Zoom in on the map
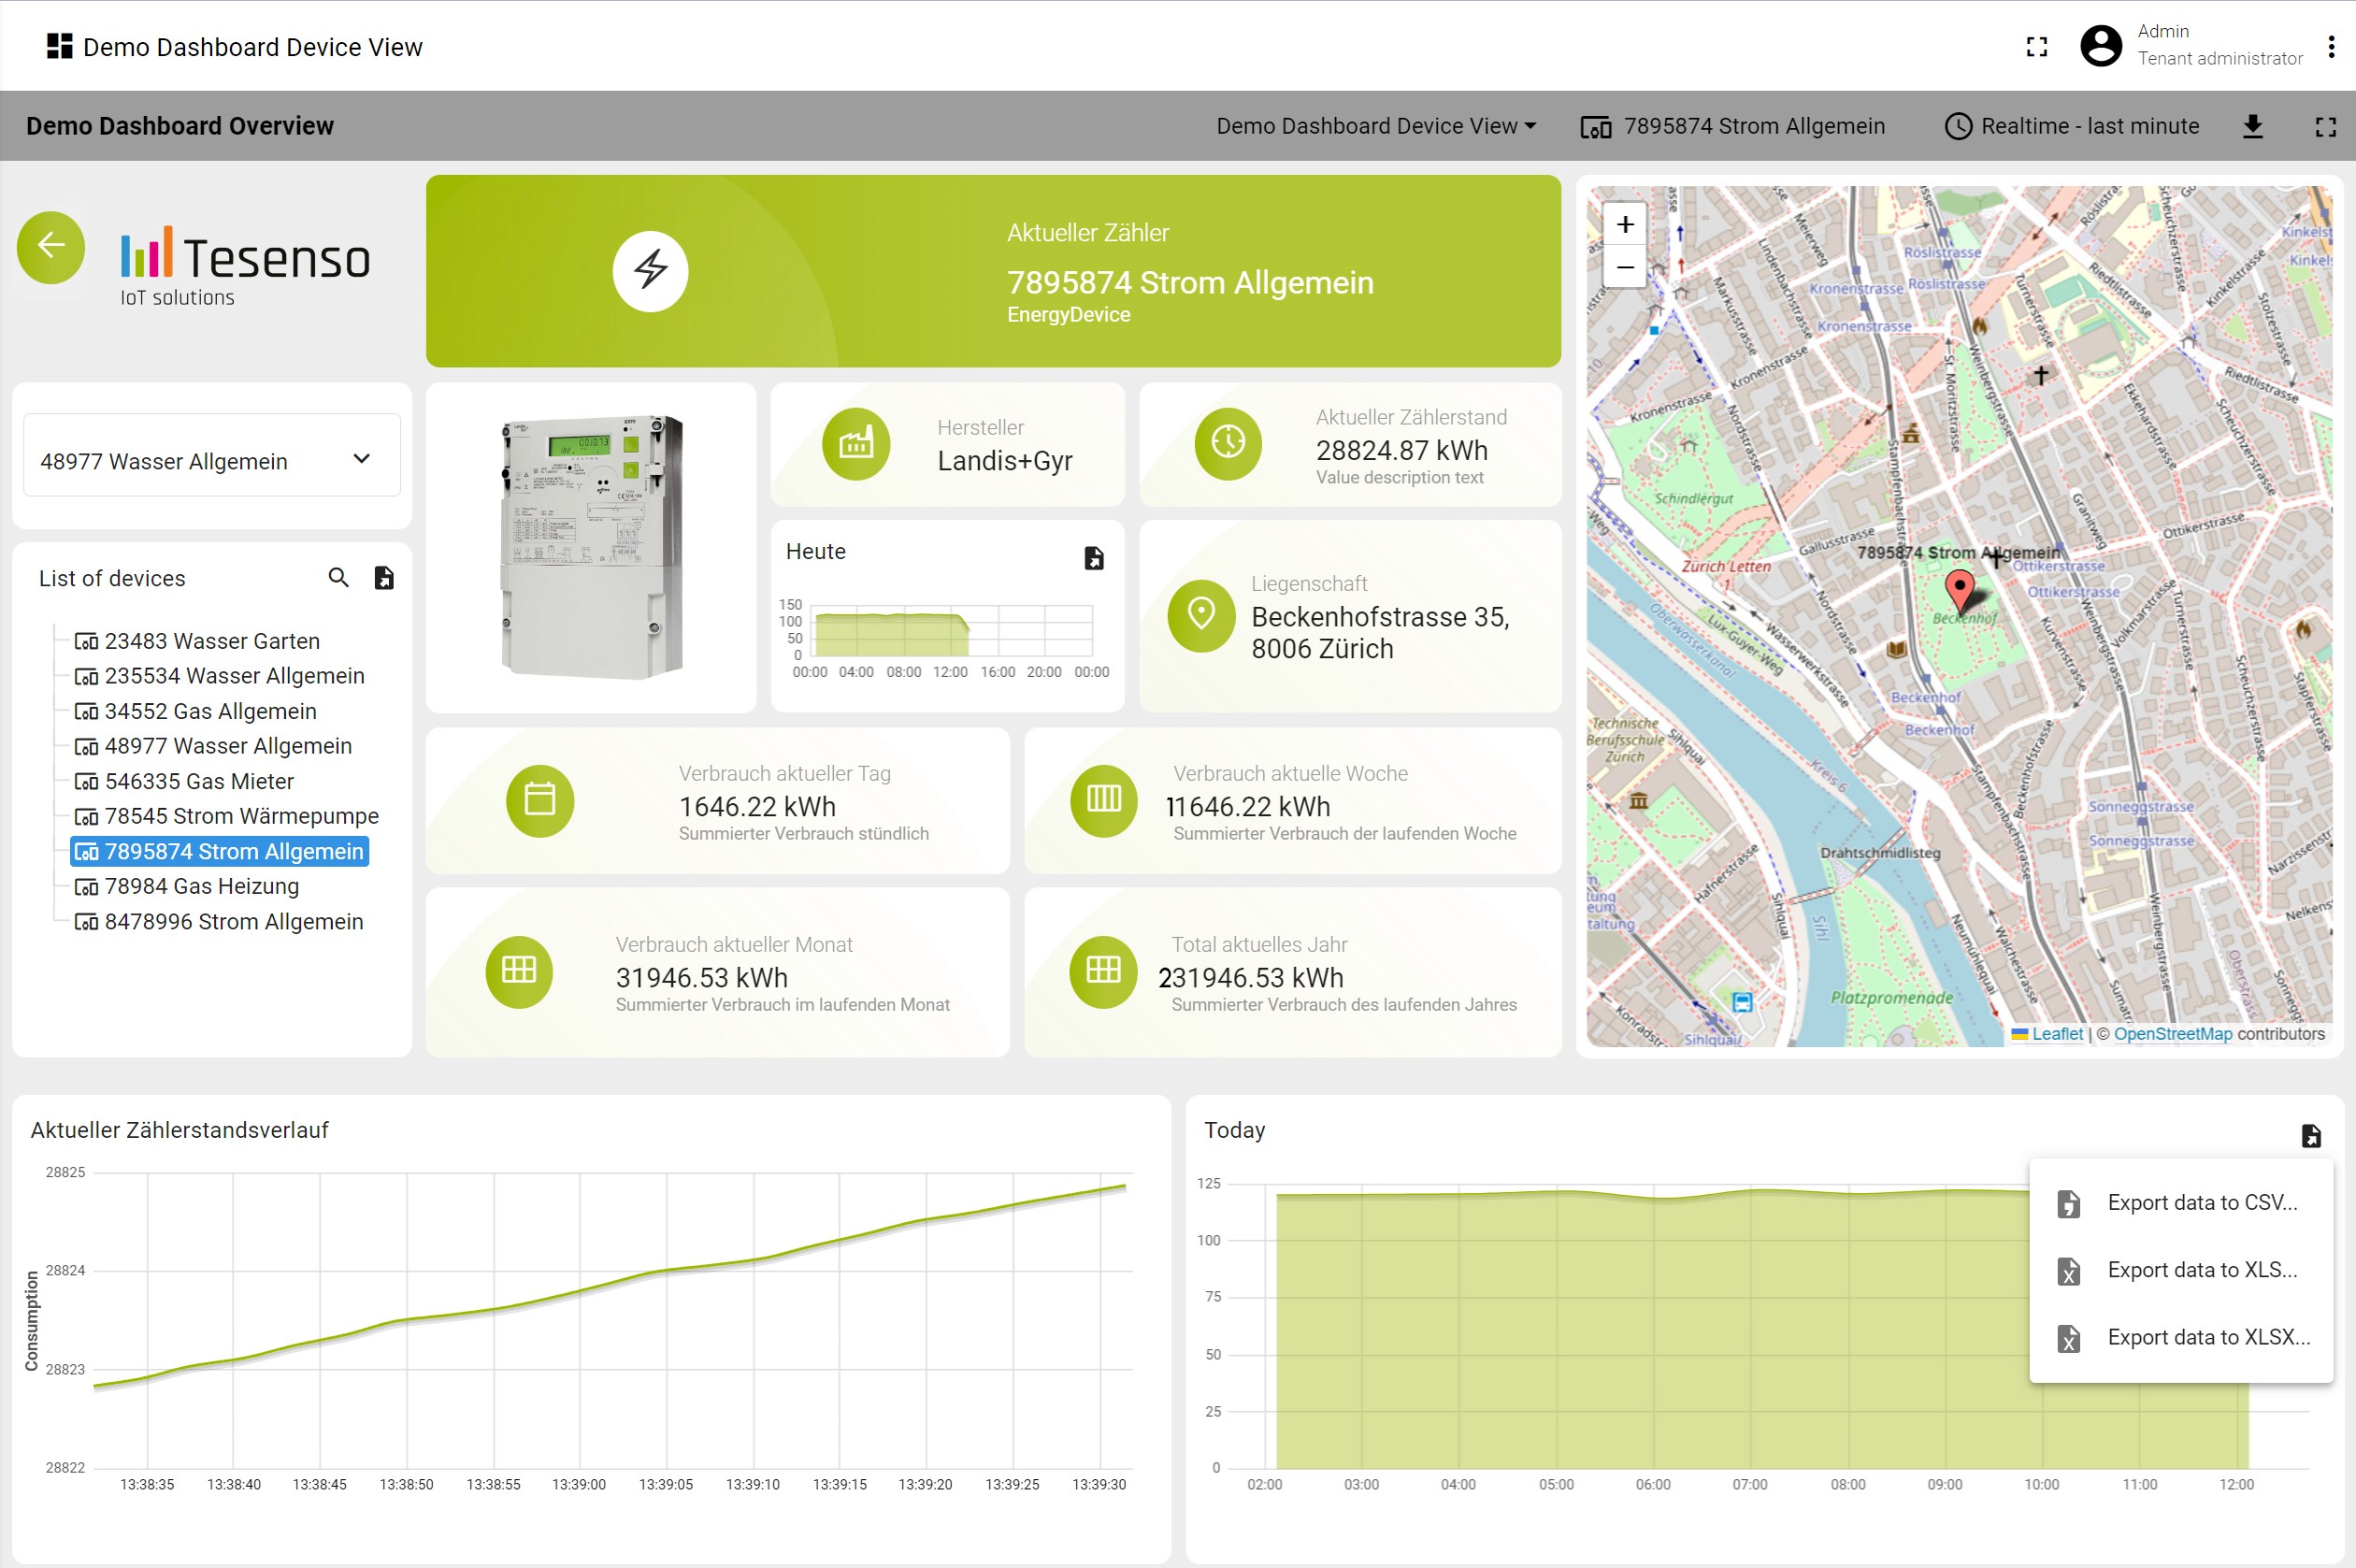 point(1625,225)
